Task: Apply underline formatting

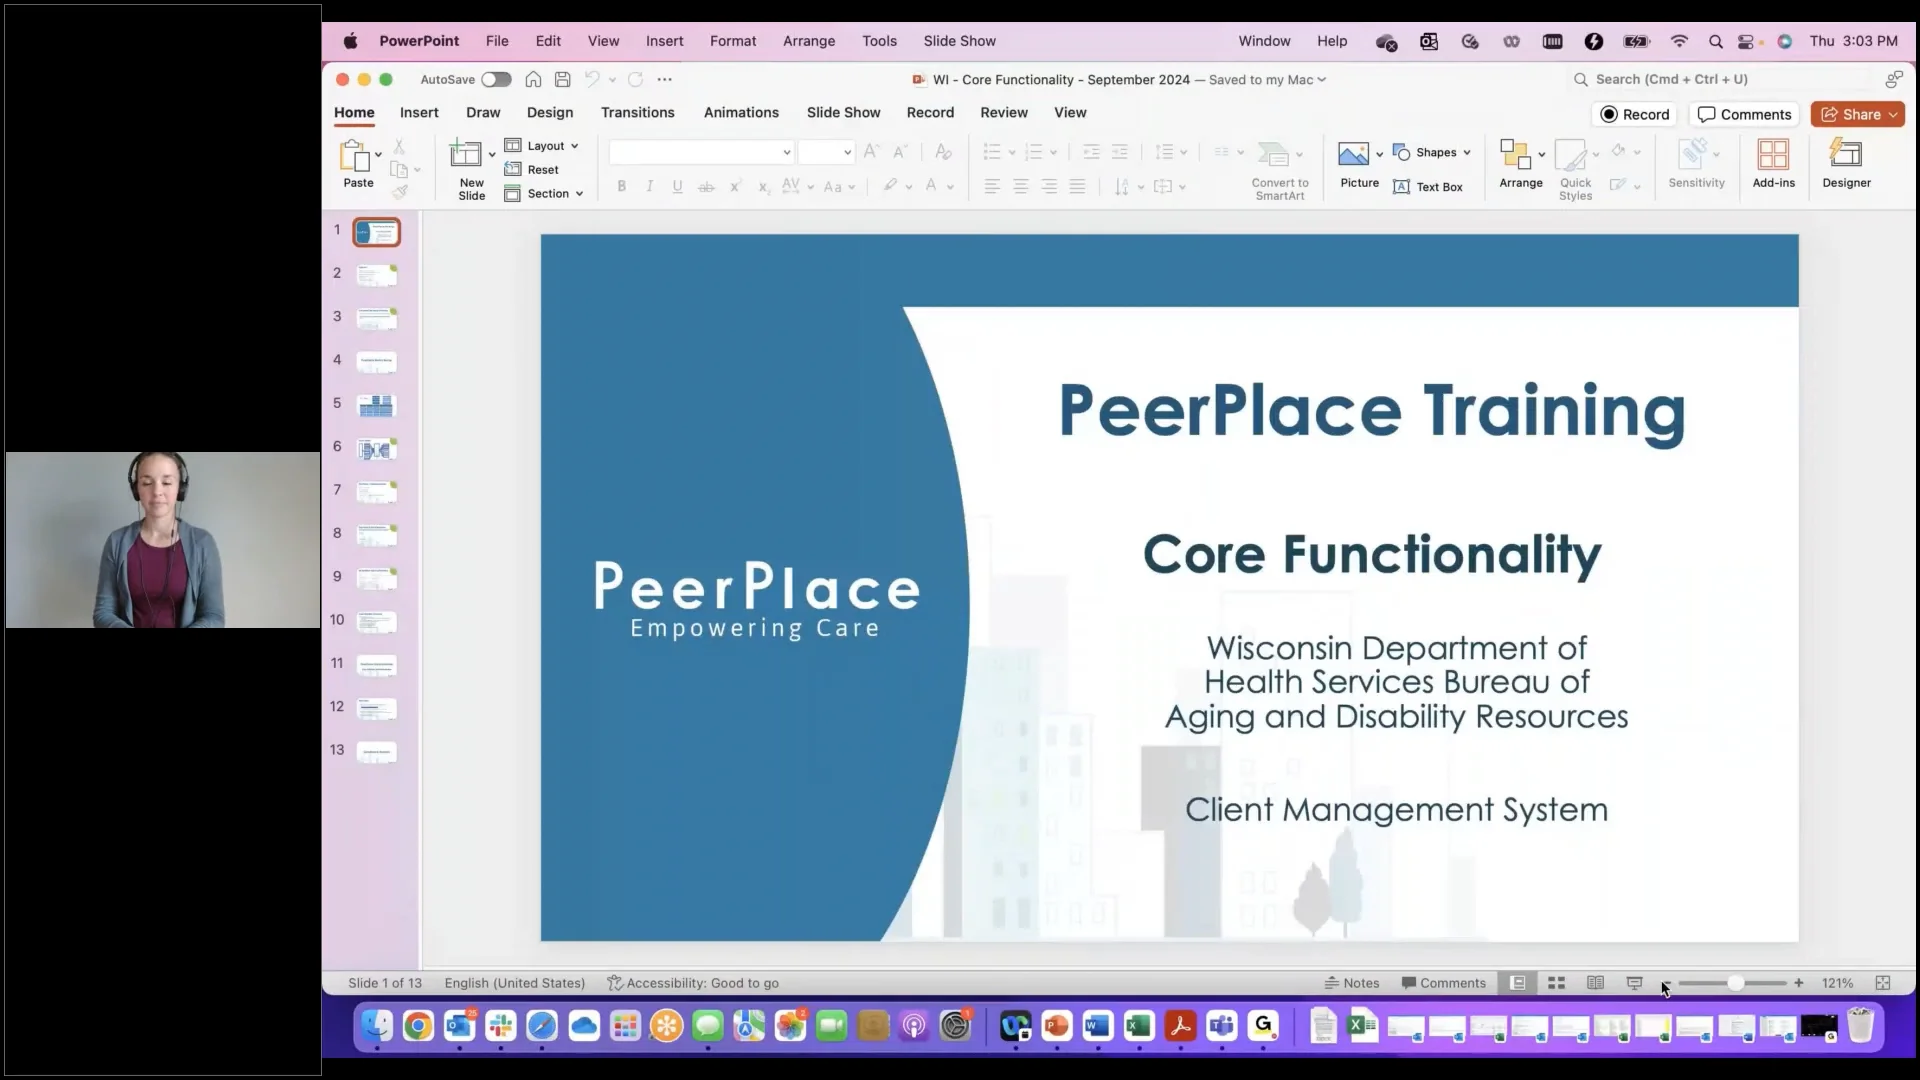Action: (677, 186)
